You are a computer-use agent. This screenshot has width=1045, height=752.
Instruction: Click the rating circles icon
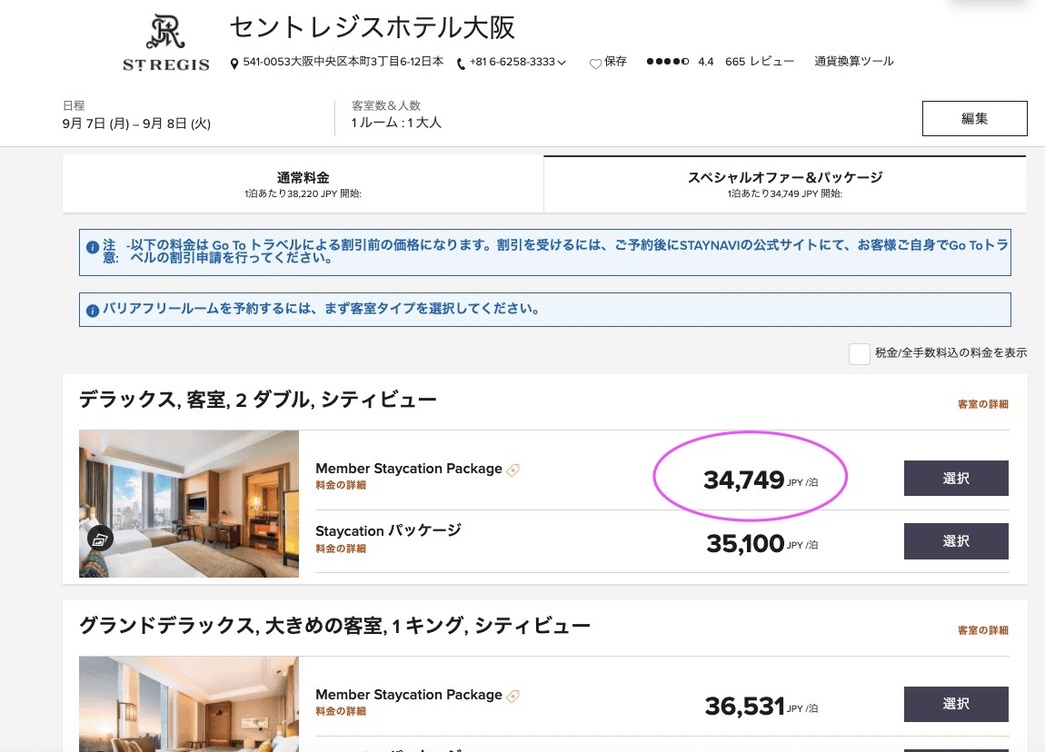click(x=667, y=62)
